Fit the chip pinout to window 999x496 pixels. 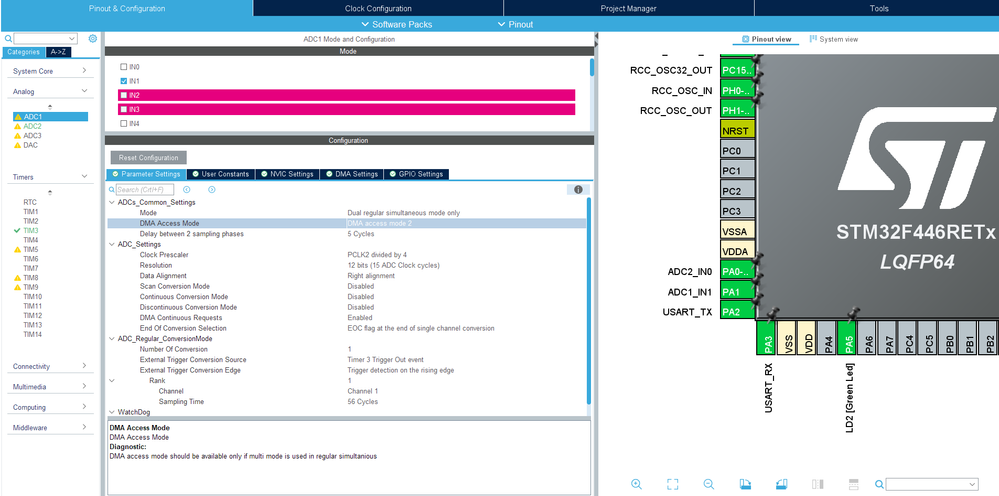coord(672,484)
